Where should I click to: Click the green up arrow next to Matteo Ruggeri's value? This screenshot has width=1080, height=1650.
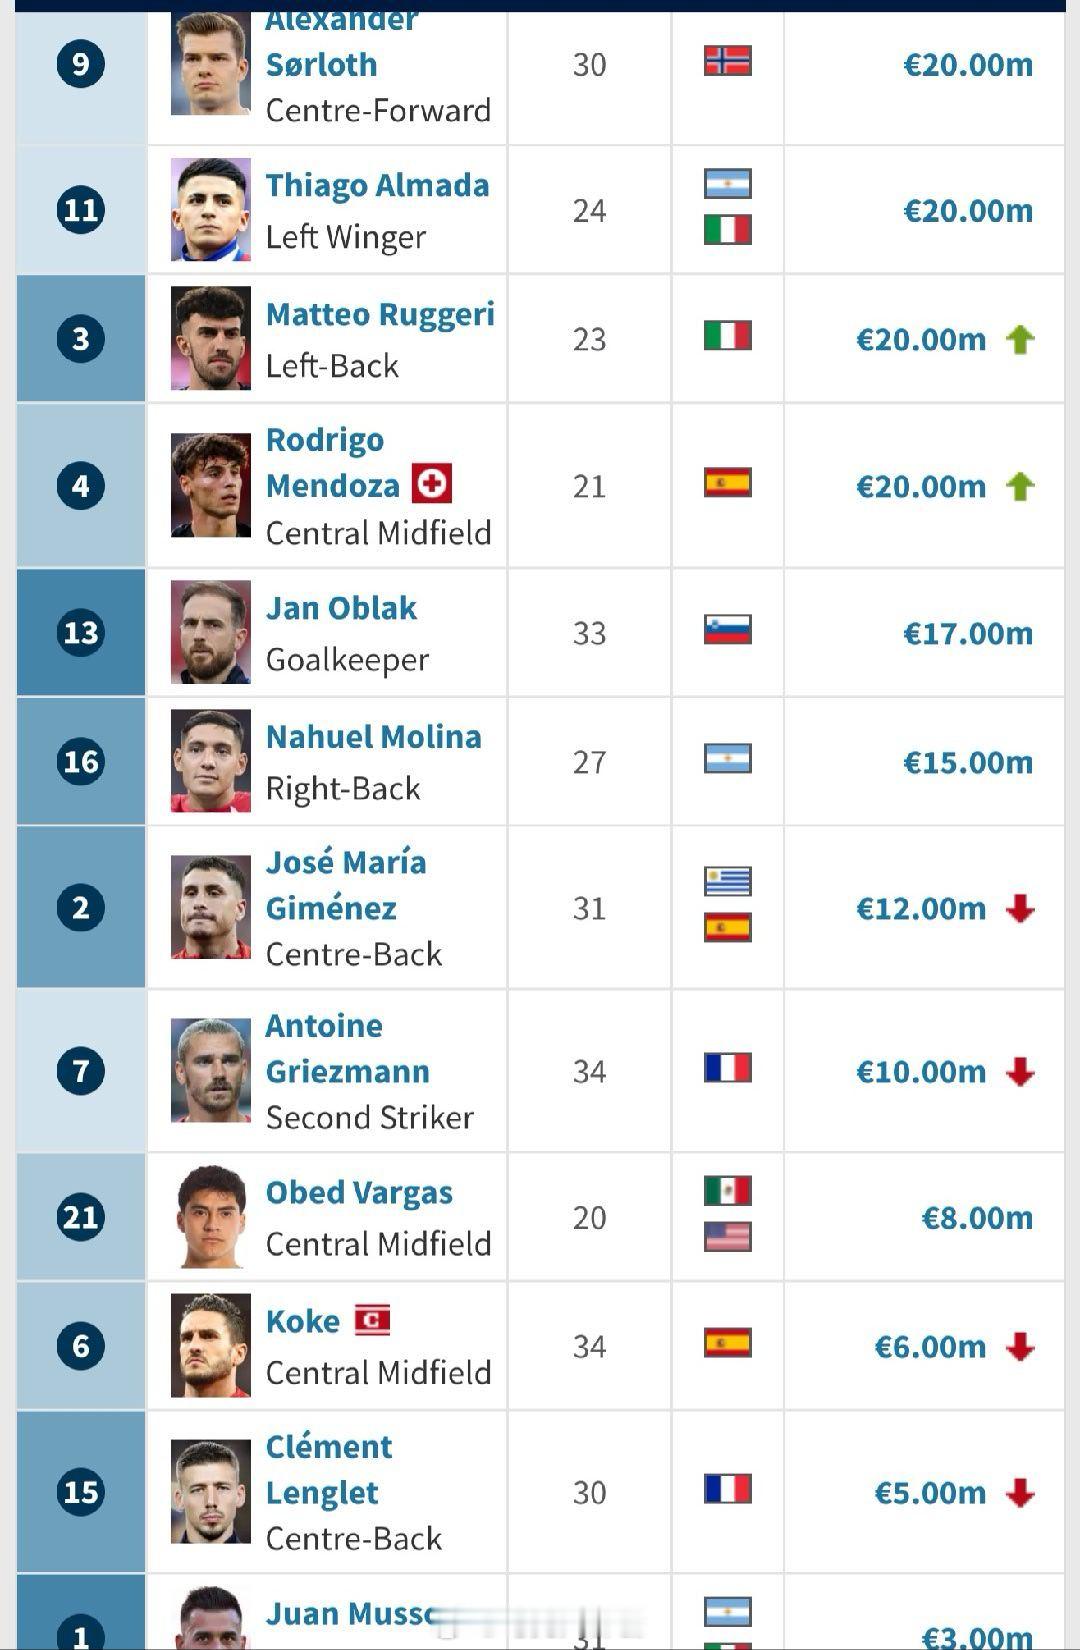coord(1020,340)
